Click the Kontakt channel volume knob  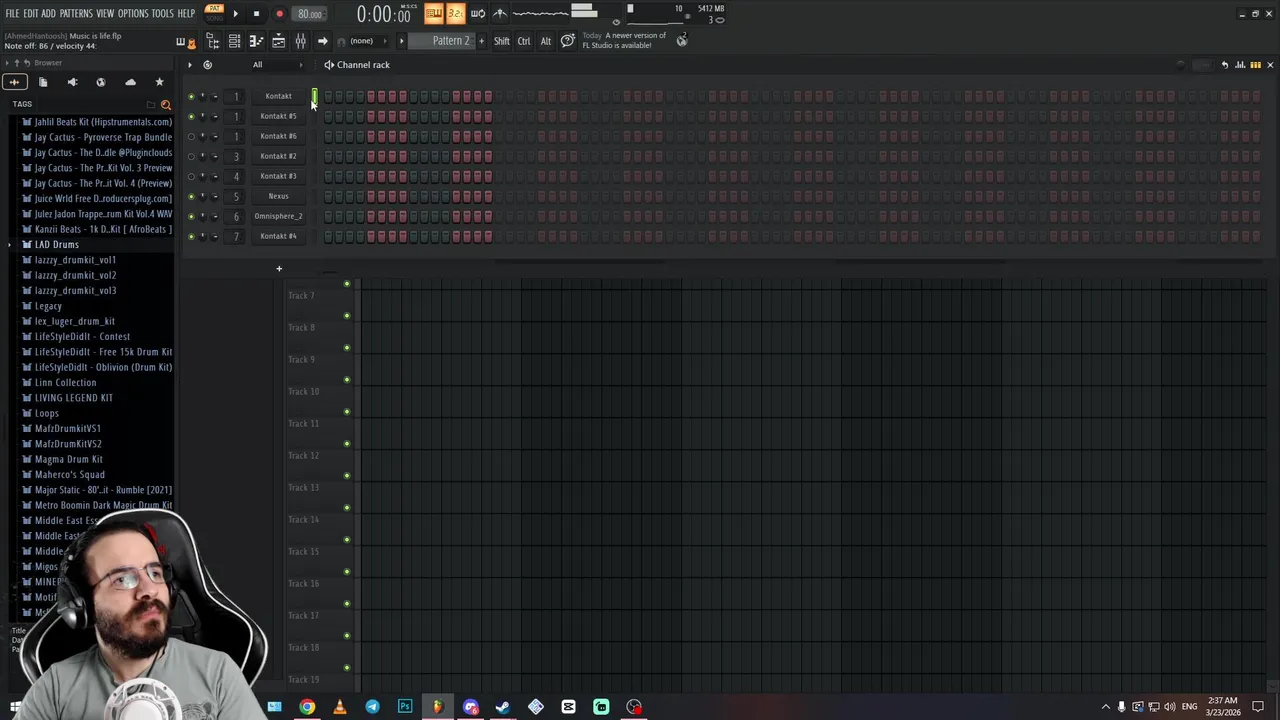tap(214, 97)
